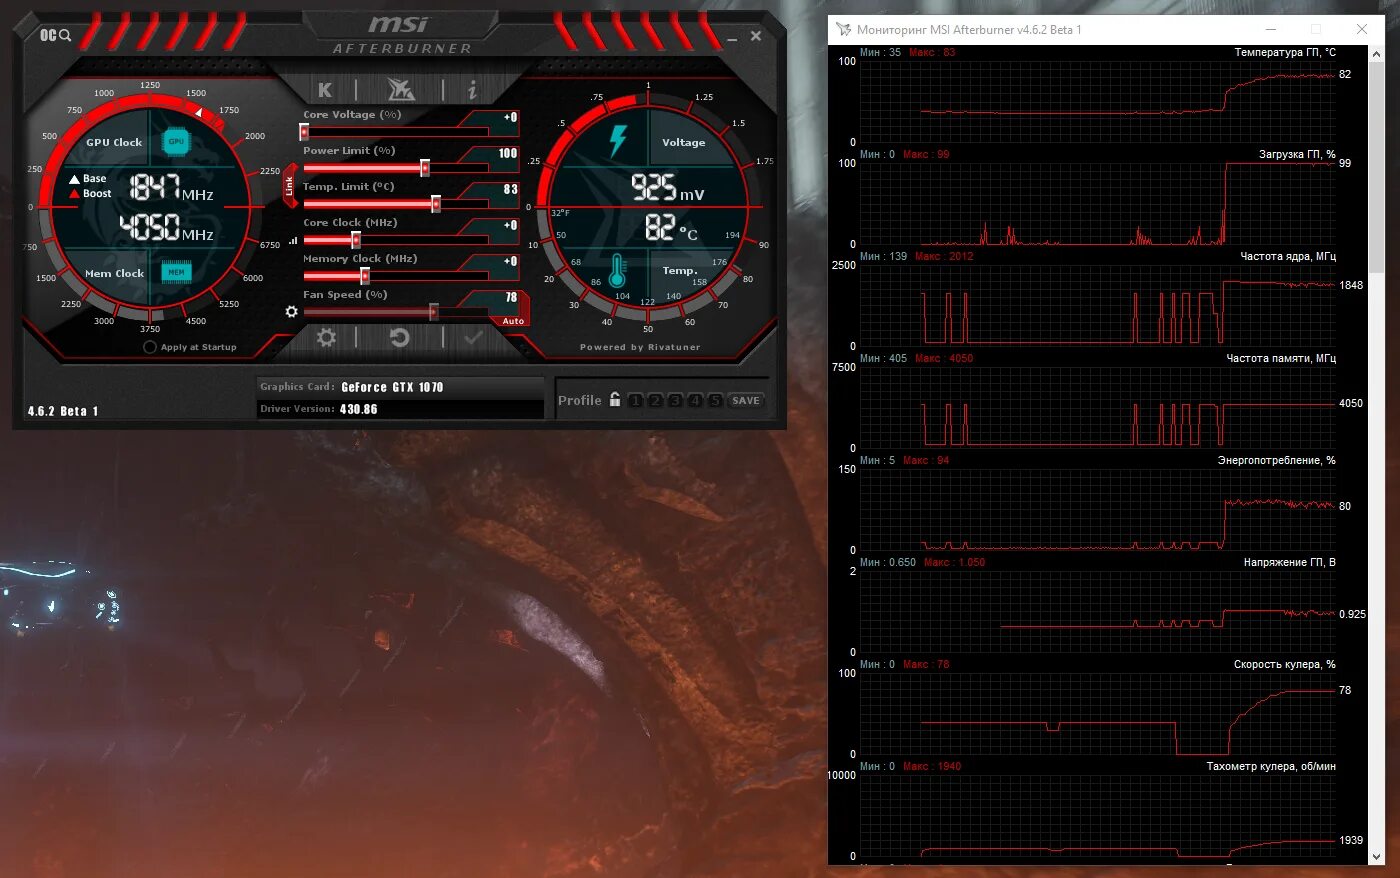The image size is (1400, 878).
Task: Click the 82 °C temperature readout
Action: [x=671, y=228]
